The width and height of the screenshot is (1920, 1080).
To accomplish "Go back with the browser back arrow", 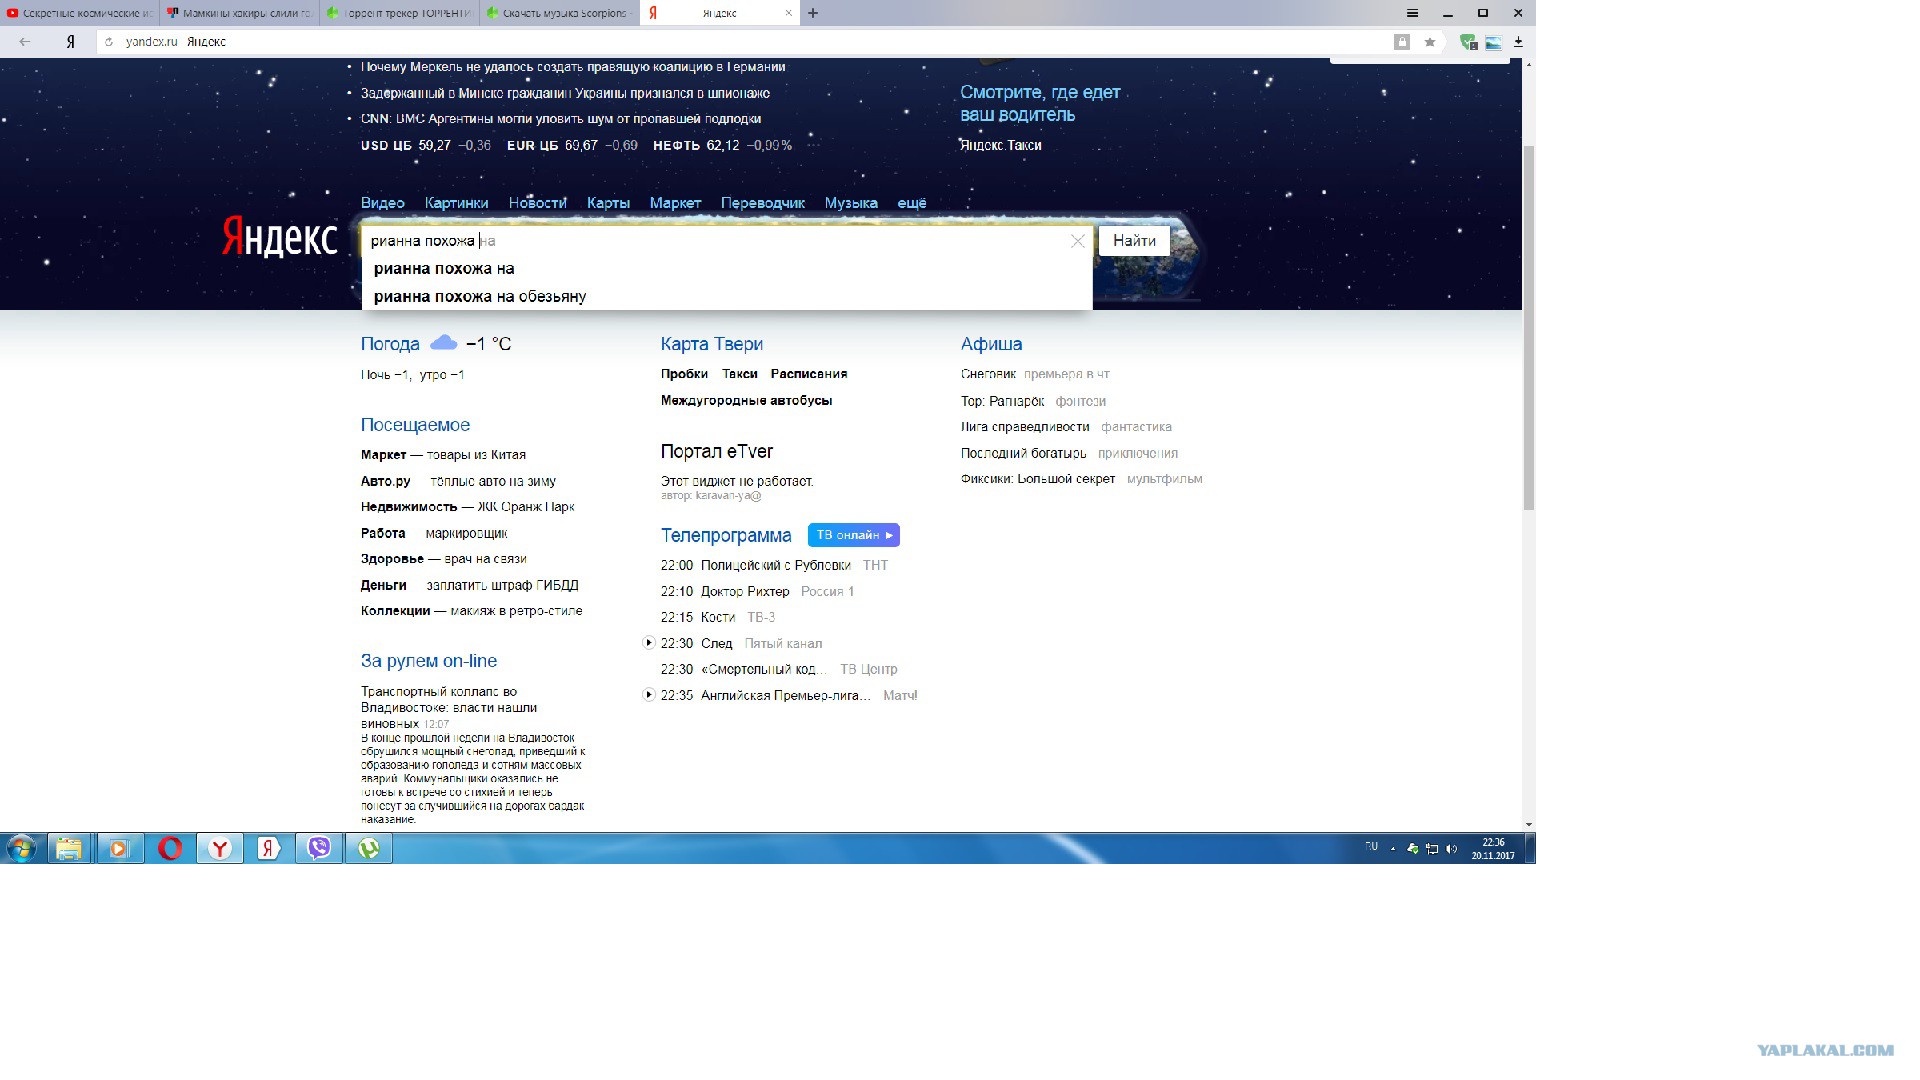I will click(25, 42).
